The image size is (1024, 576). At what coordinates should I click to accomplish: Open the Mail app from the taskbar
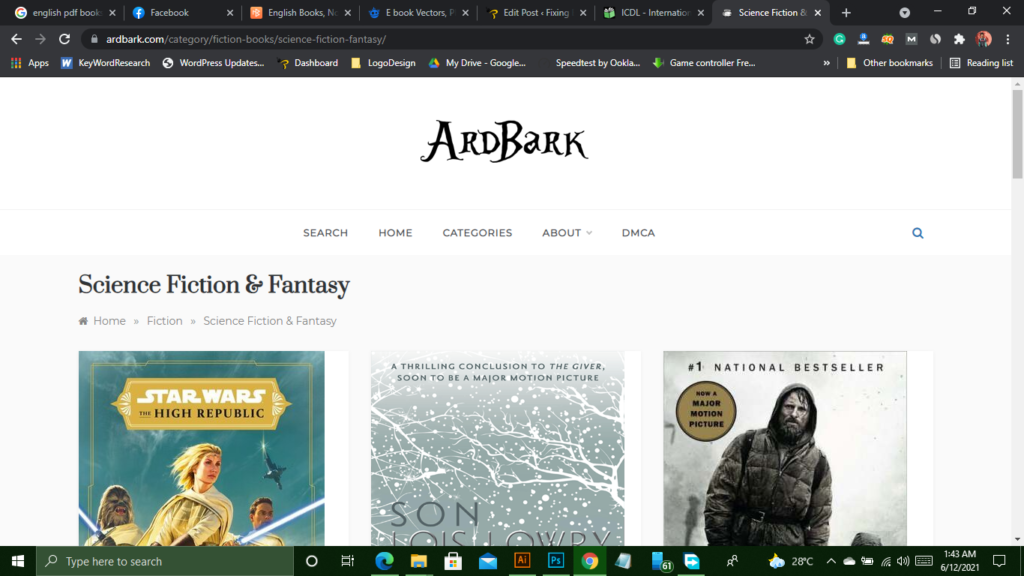[487, 561]
